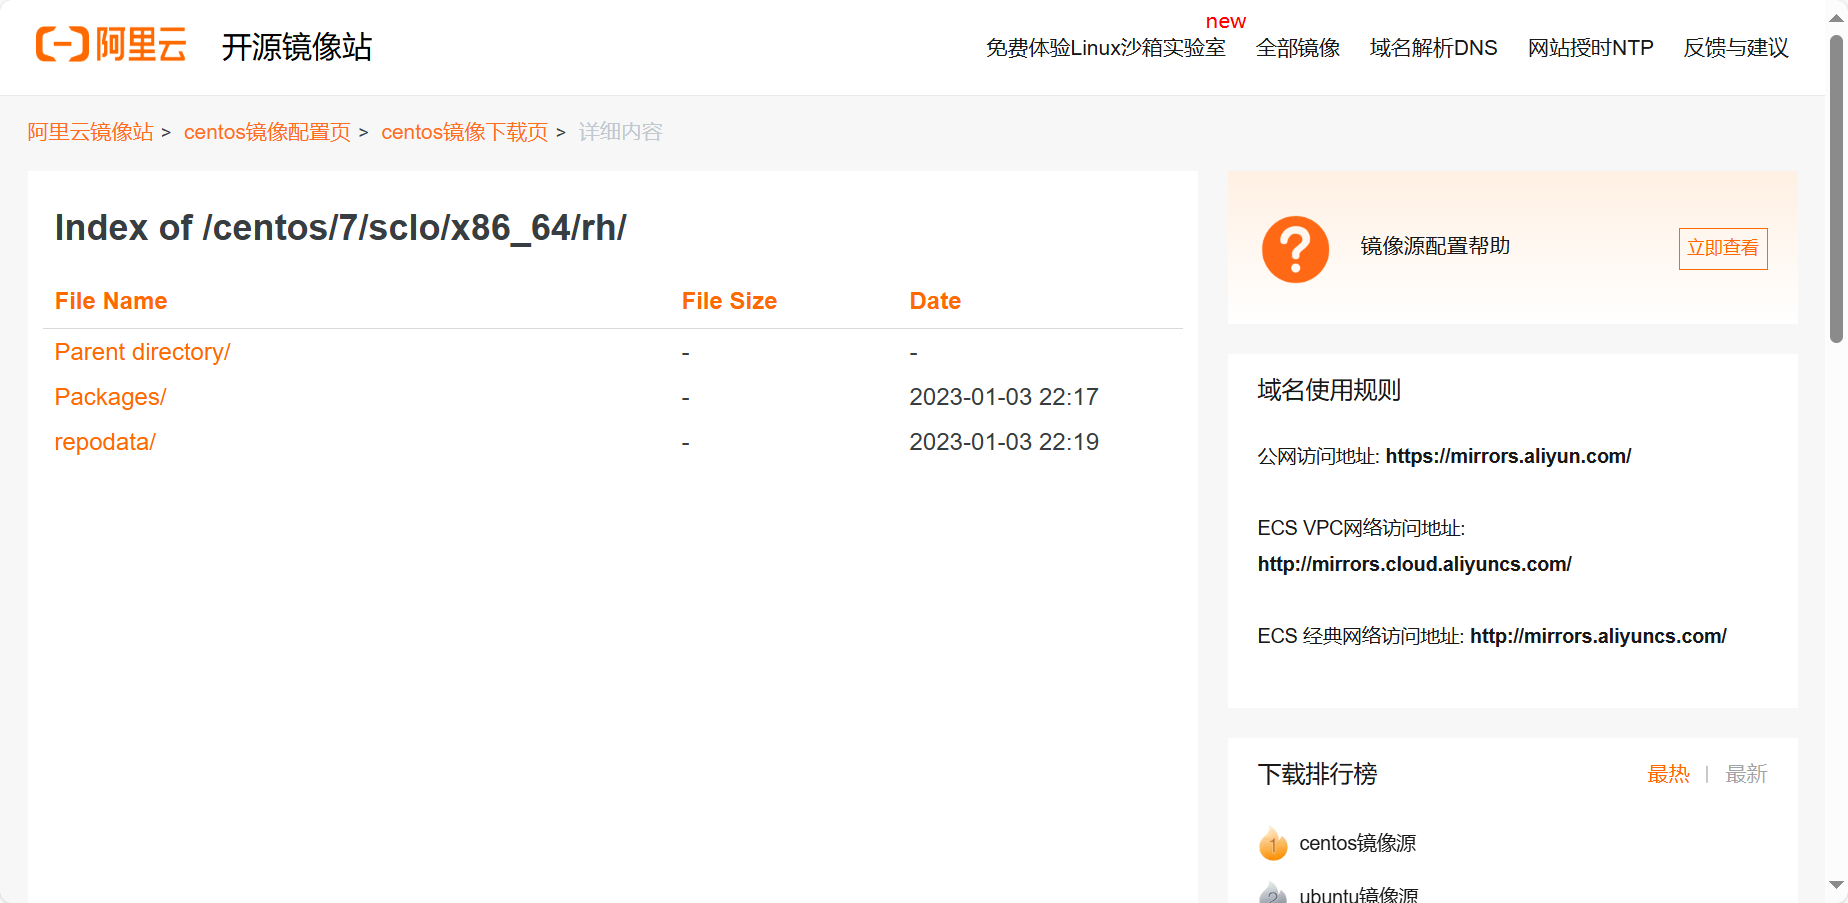
Task: Click the 开源镜像站 site title
Action: coord(296,47)
